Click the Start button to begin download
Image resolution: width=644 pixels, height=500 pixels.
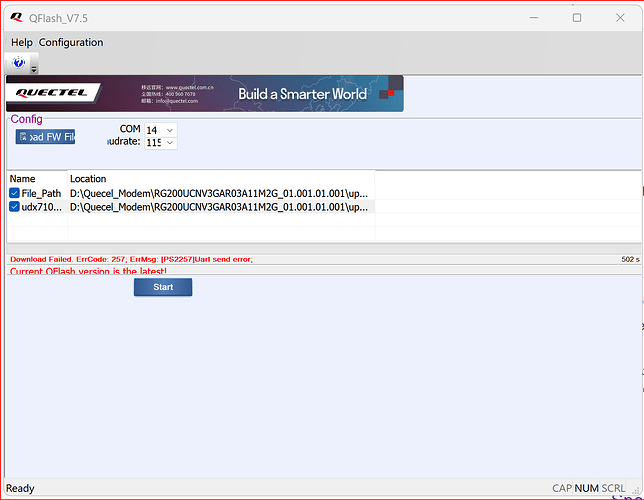tap(163, 287)
